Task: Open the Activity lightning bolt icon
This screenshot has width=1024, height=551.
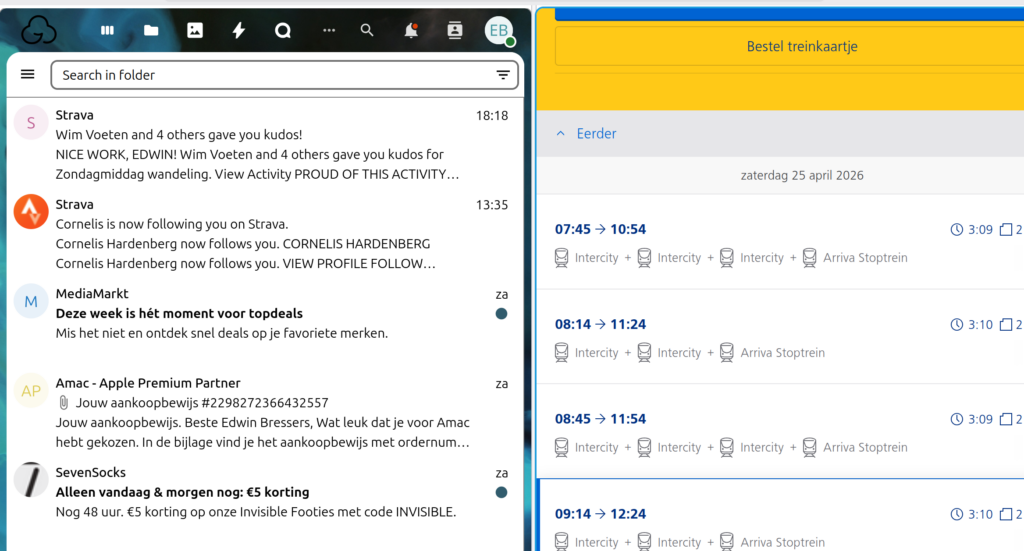Action: point(239,30)
